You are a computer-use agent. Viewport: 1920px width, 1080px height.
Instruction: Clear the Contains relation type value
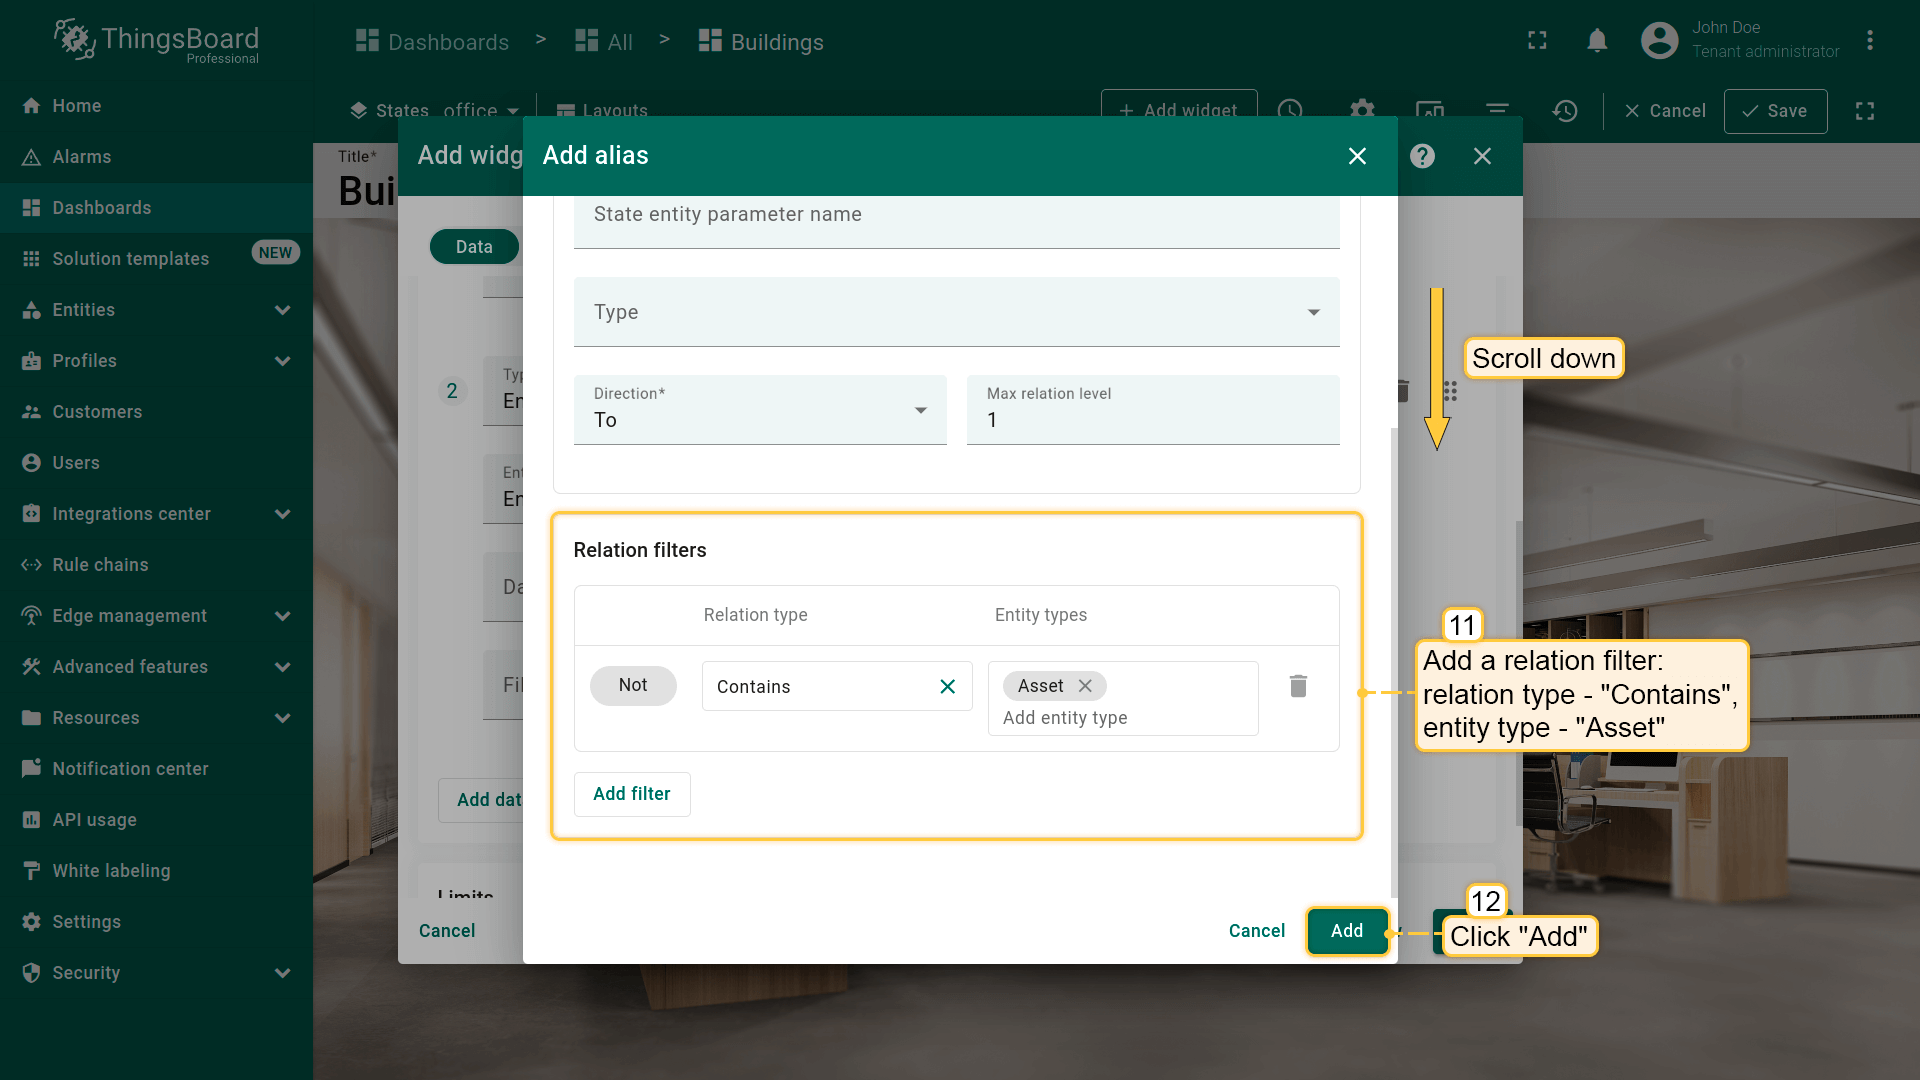click(x=947, y=686)
